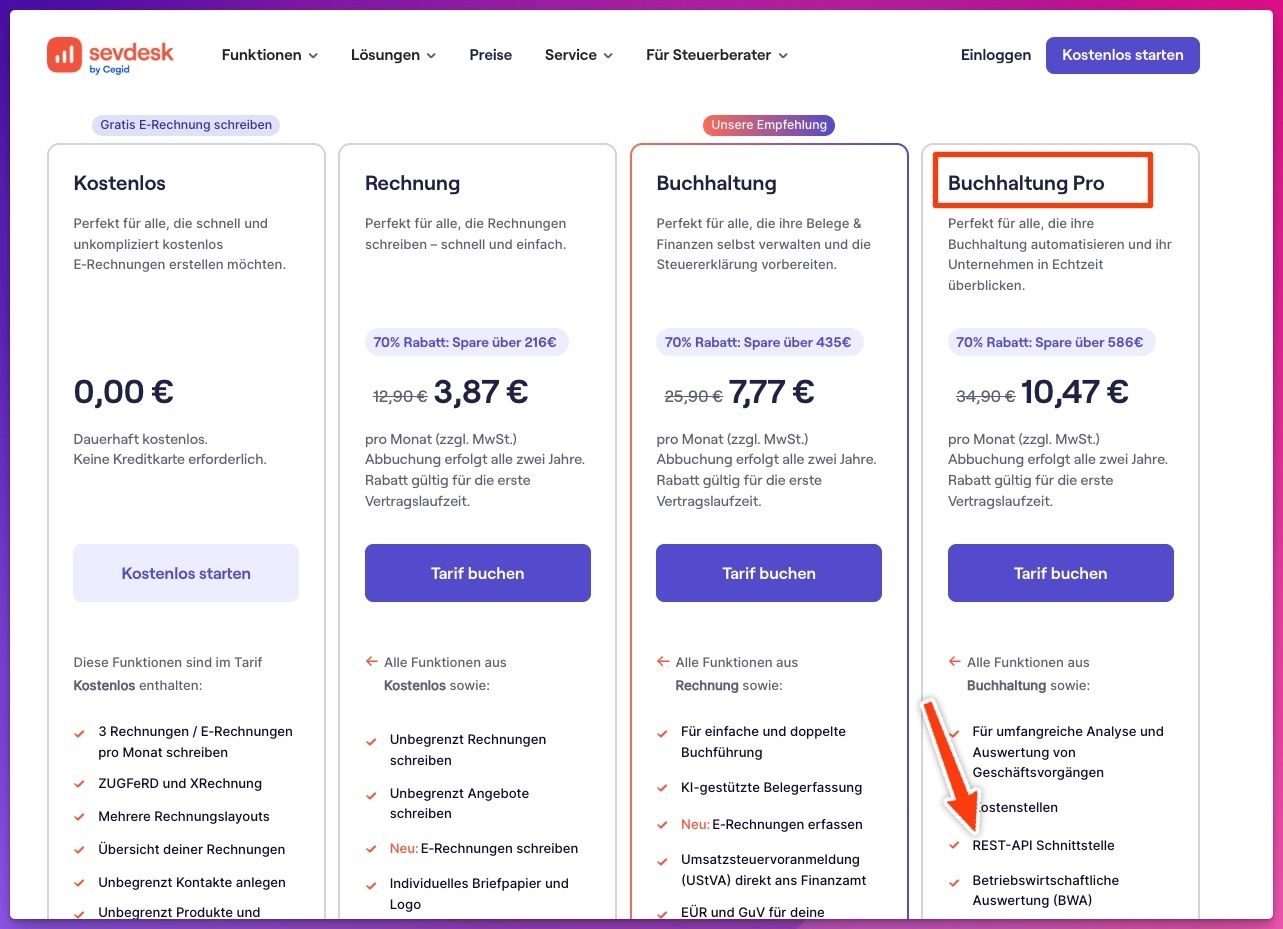Click Tarif buchen under Rechnung plan
The height and width of the screenshot is (929, 1283).
[477, 573]
